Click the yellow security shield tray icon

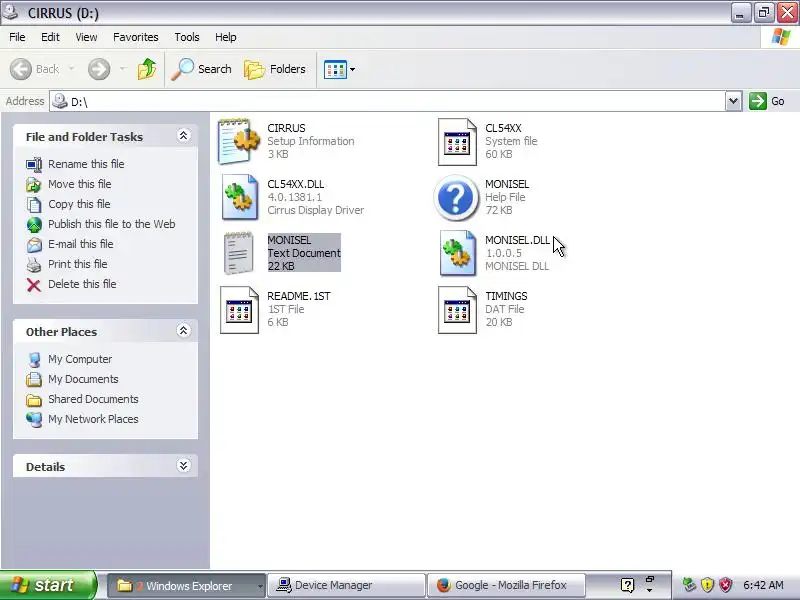point(707,585)
